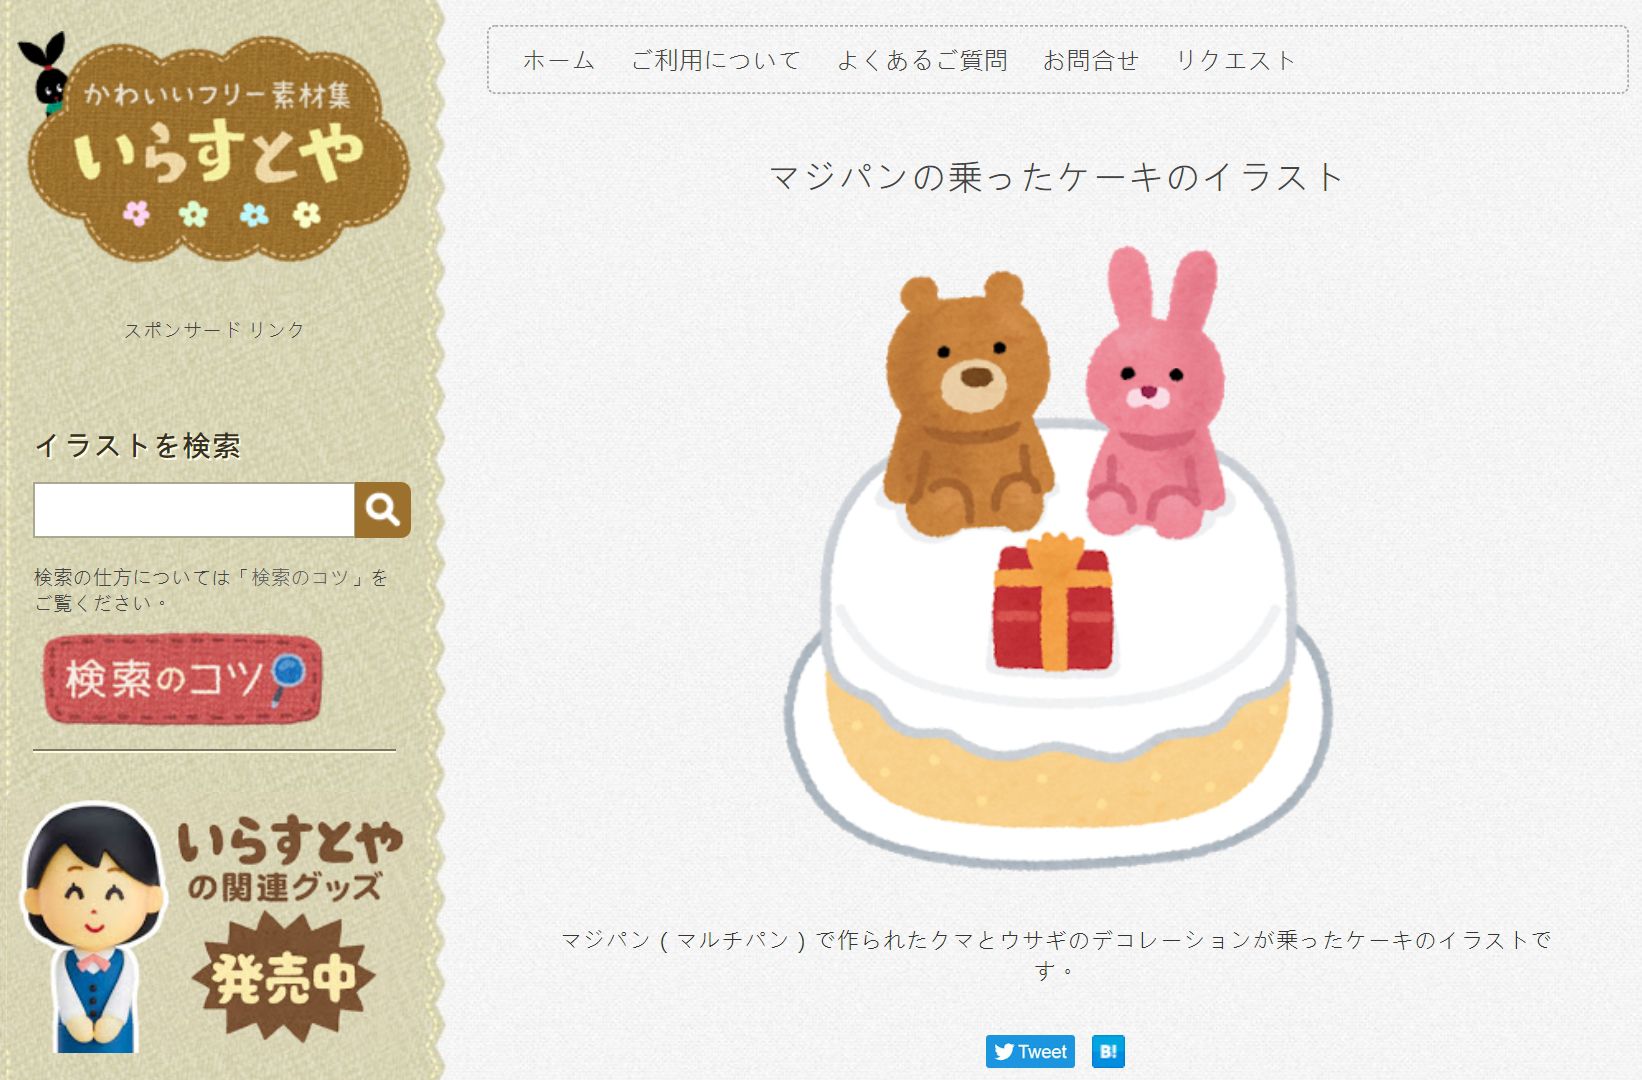The height and width of the screenshot is (1080, 1642).
Task: Open the ホーム menu item
Action: [x=559, y=60]
